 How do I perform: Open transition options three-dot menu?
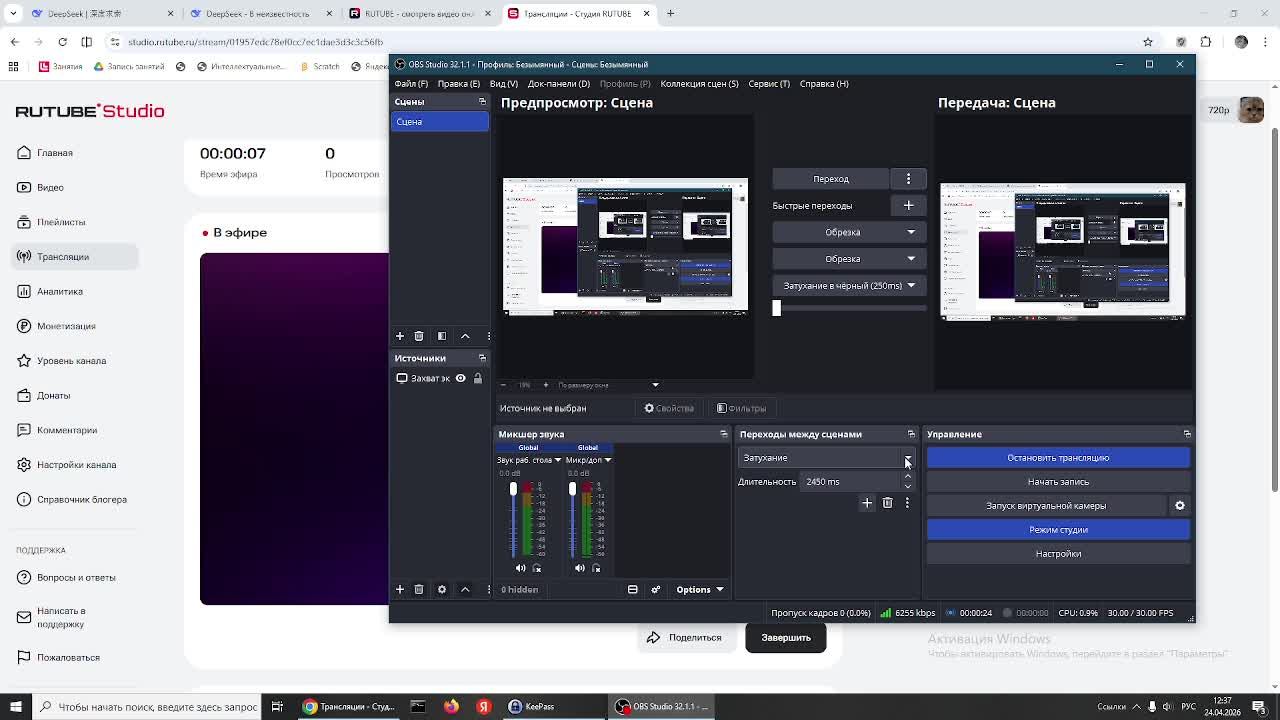908,179
